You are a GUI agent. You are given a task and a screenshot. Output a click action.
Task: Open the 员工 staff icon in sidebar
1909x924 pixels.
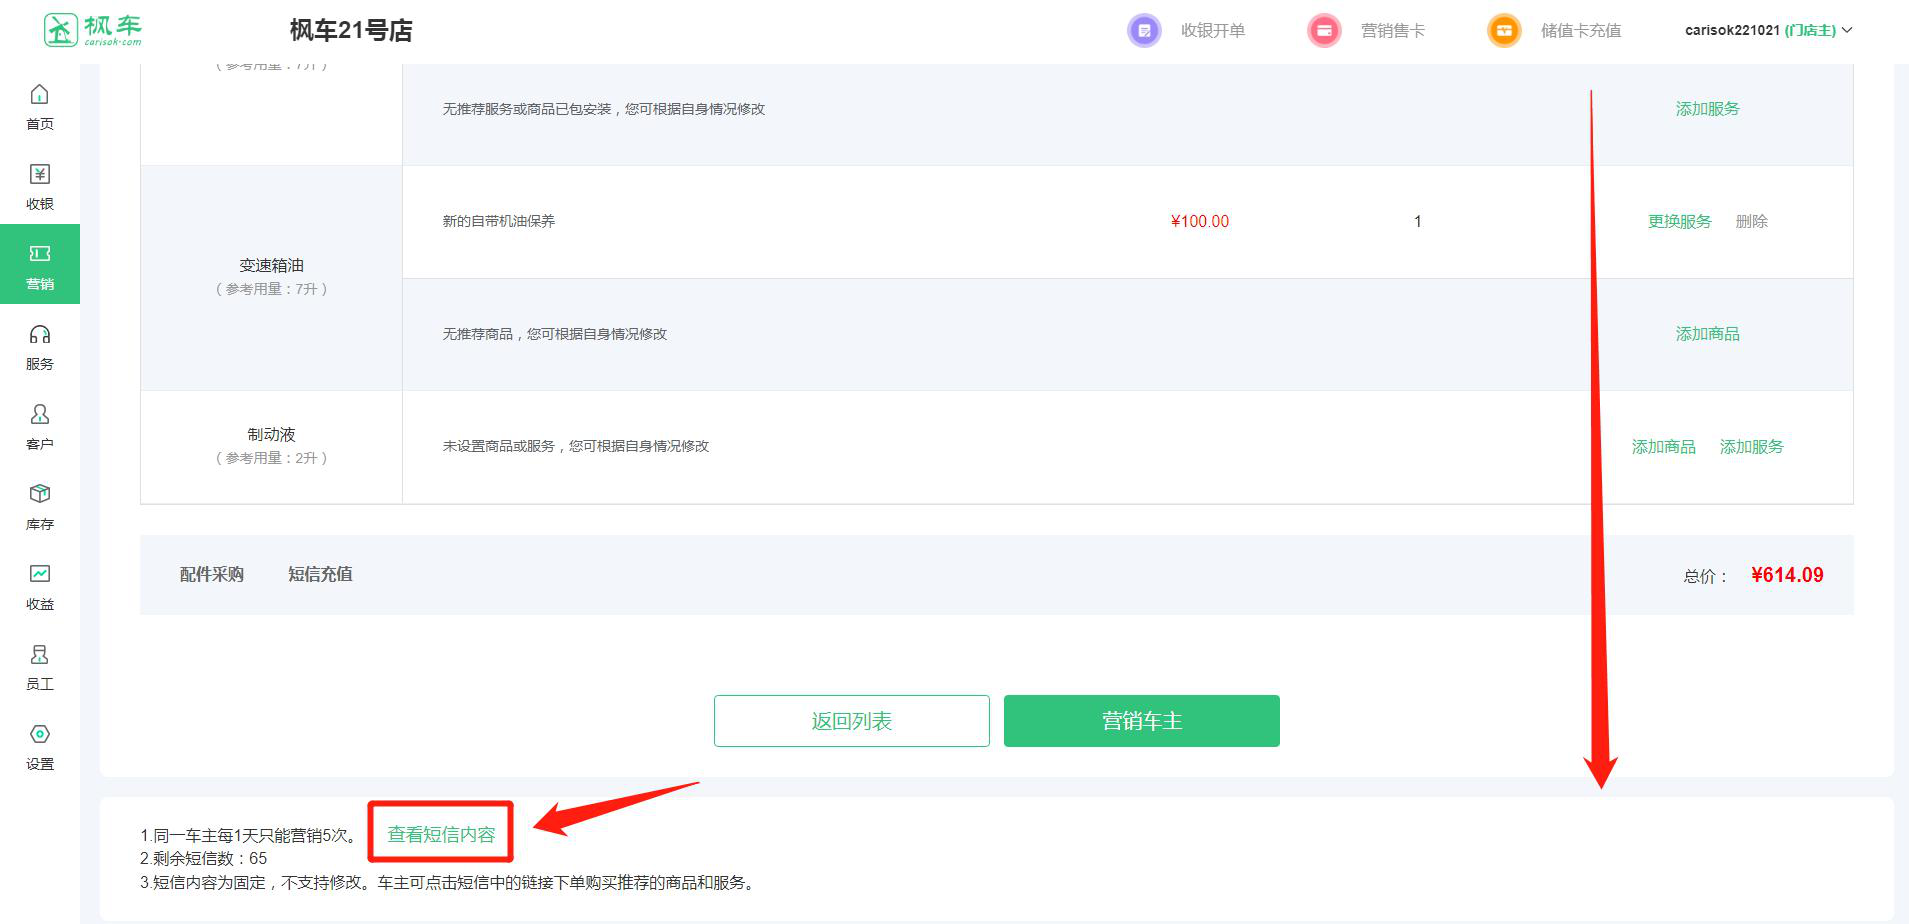[40, 654]
